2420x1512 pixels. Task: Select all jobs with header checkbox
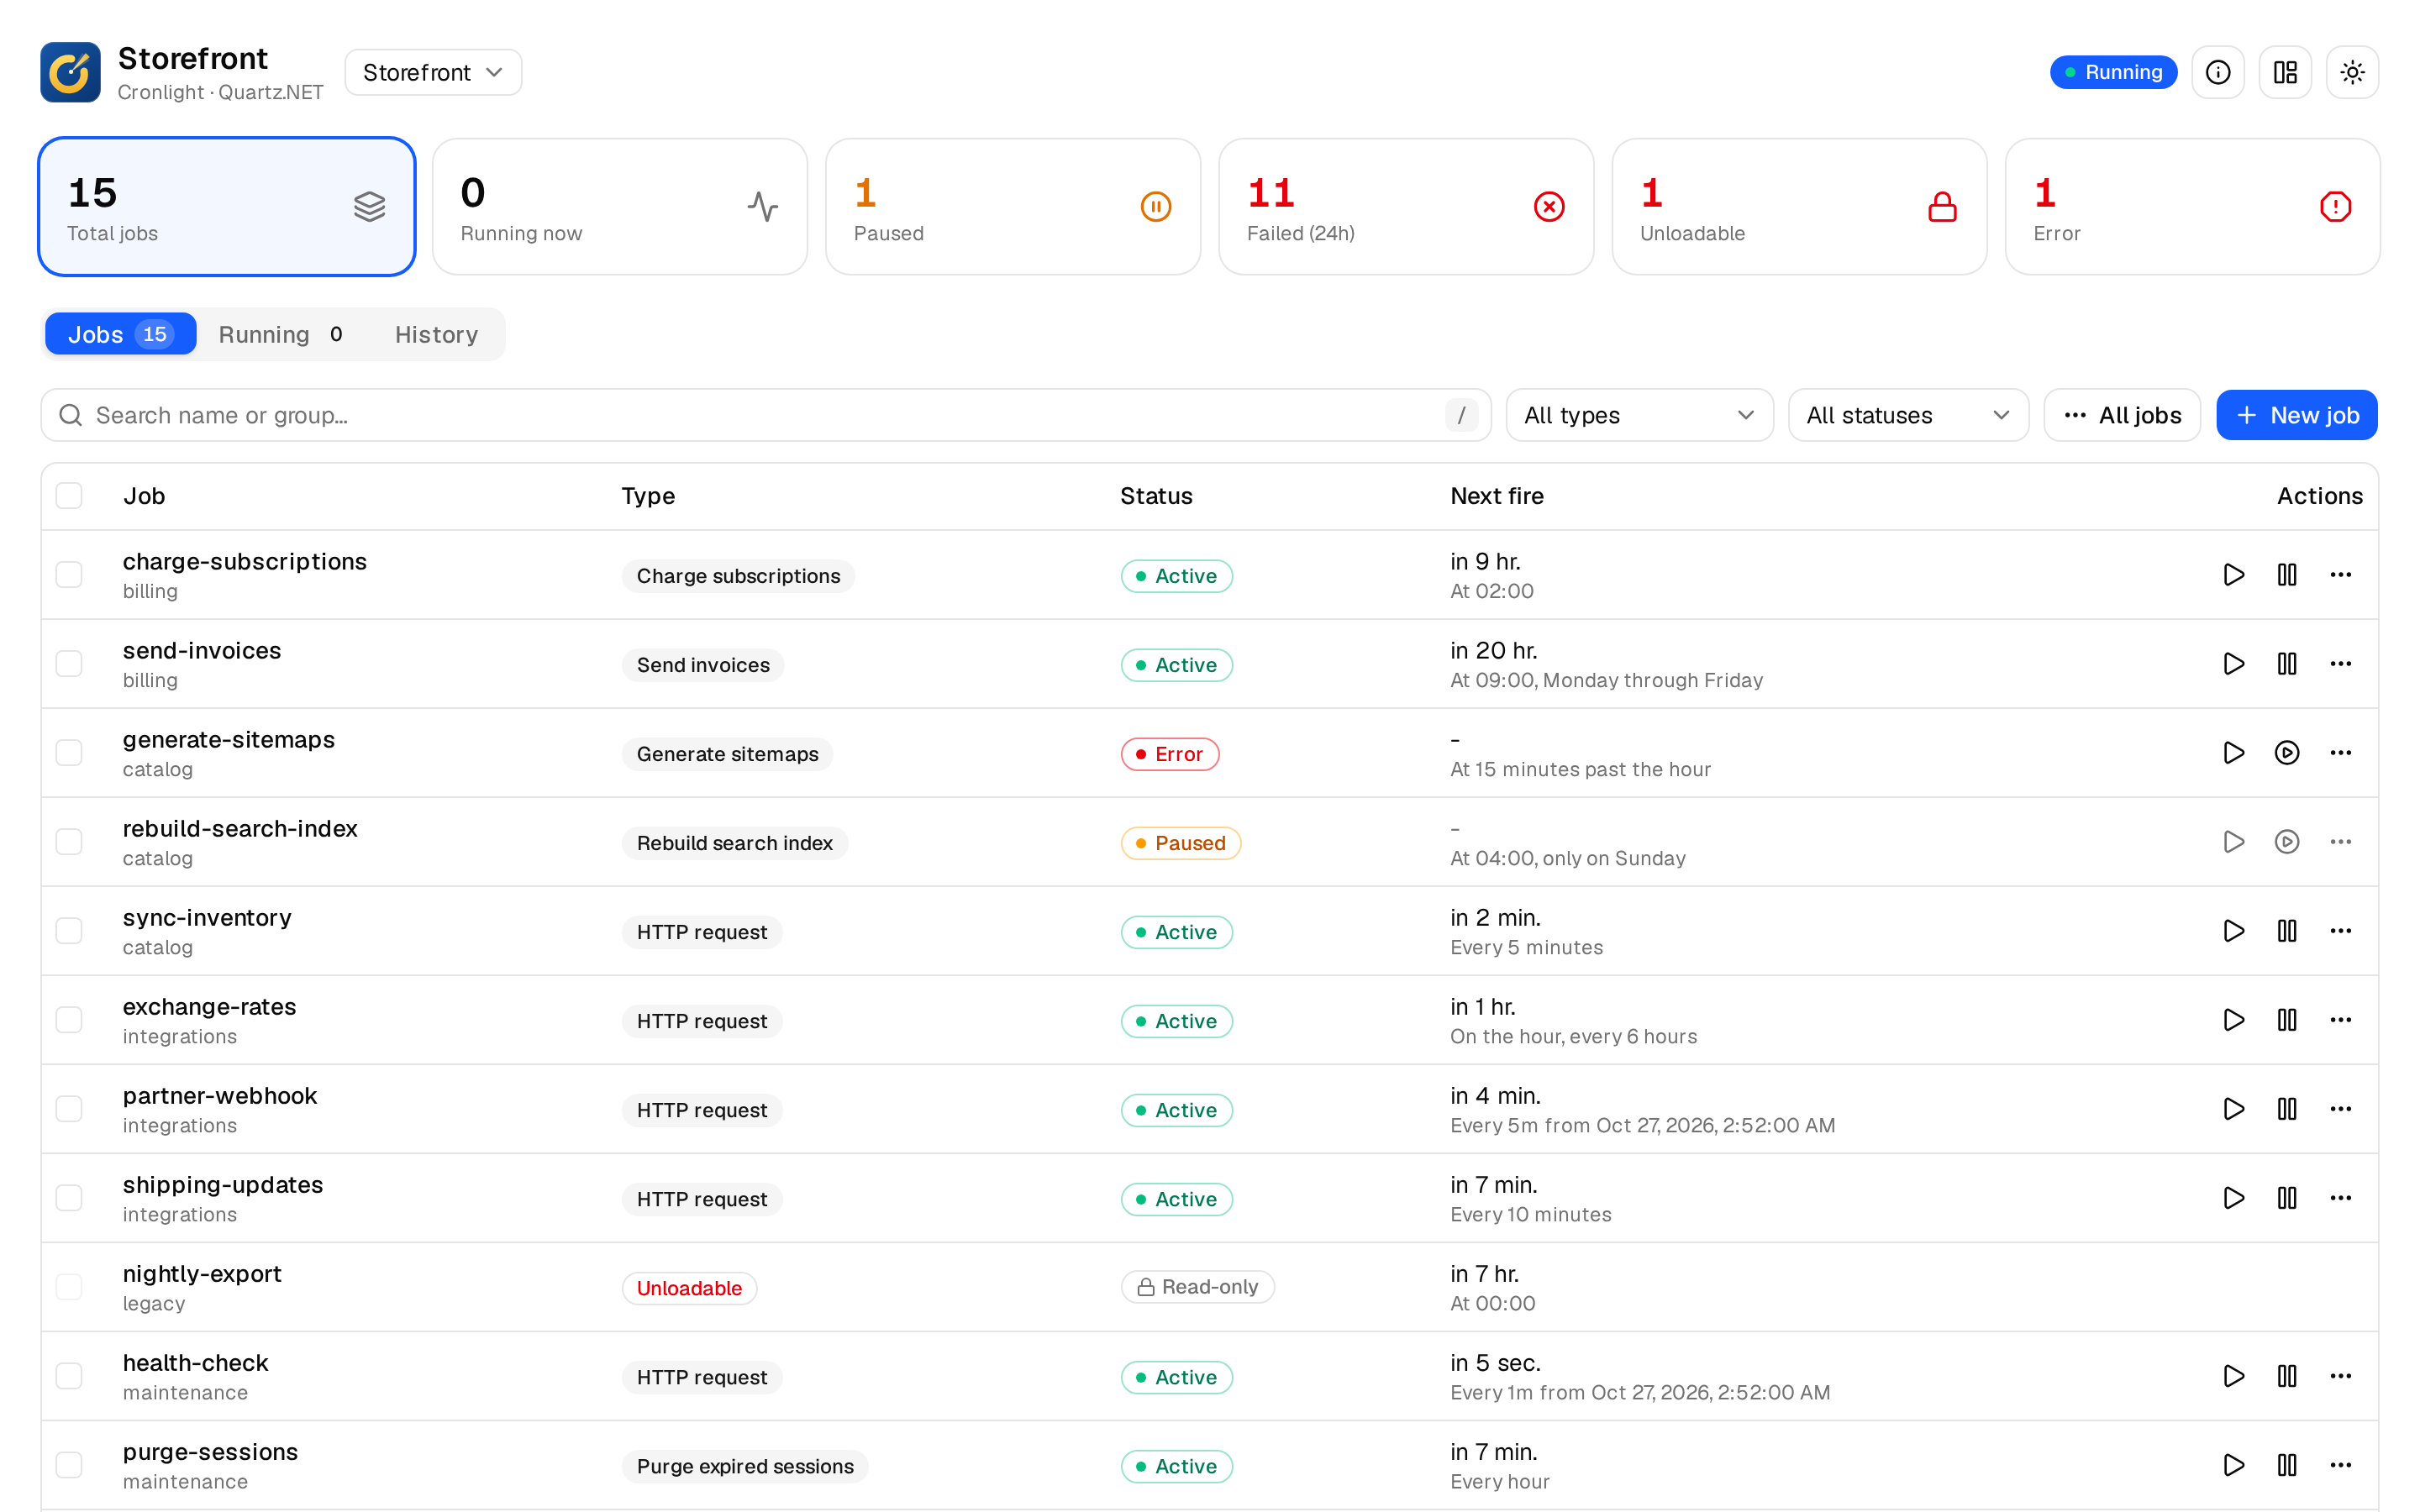coord(69,496)
